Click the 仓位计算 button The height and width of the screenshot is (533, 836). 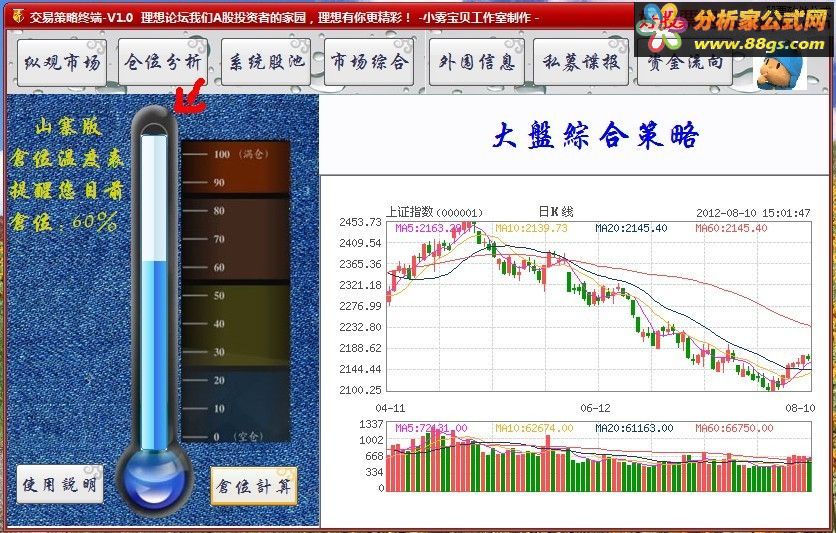[254, 486]
